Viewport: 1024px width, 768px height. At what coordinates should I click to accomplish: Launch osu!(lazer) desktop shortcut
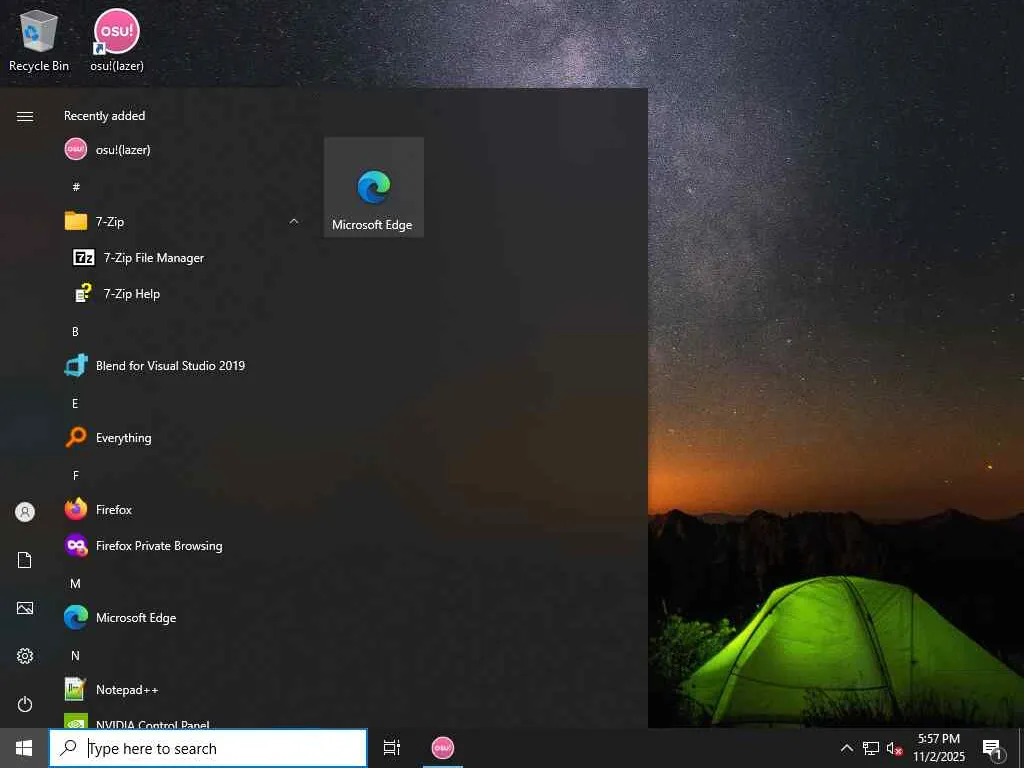117,40
